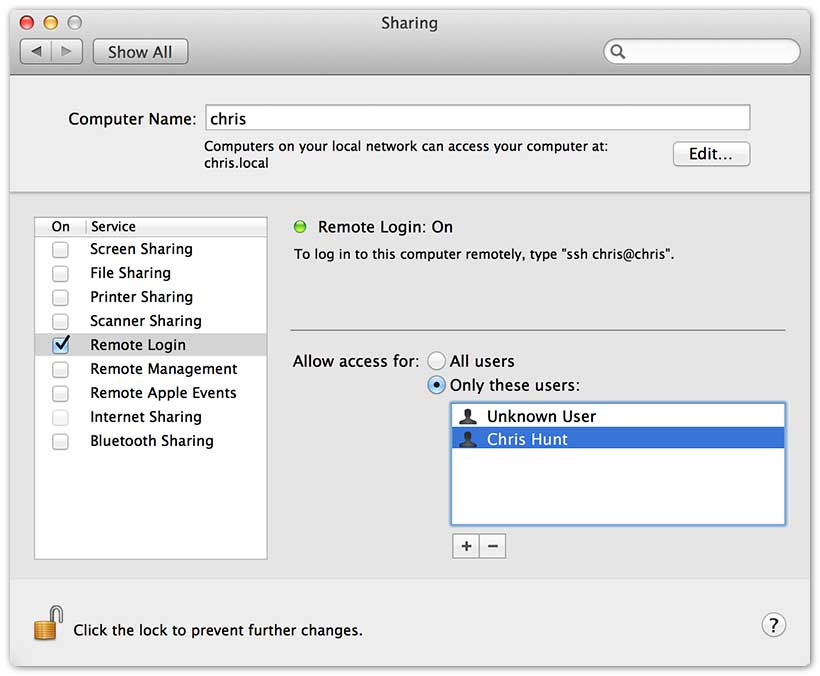Select Chris Hunt in the access list

click(618, 439)
